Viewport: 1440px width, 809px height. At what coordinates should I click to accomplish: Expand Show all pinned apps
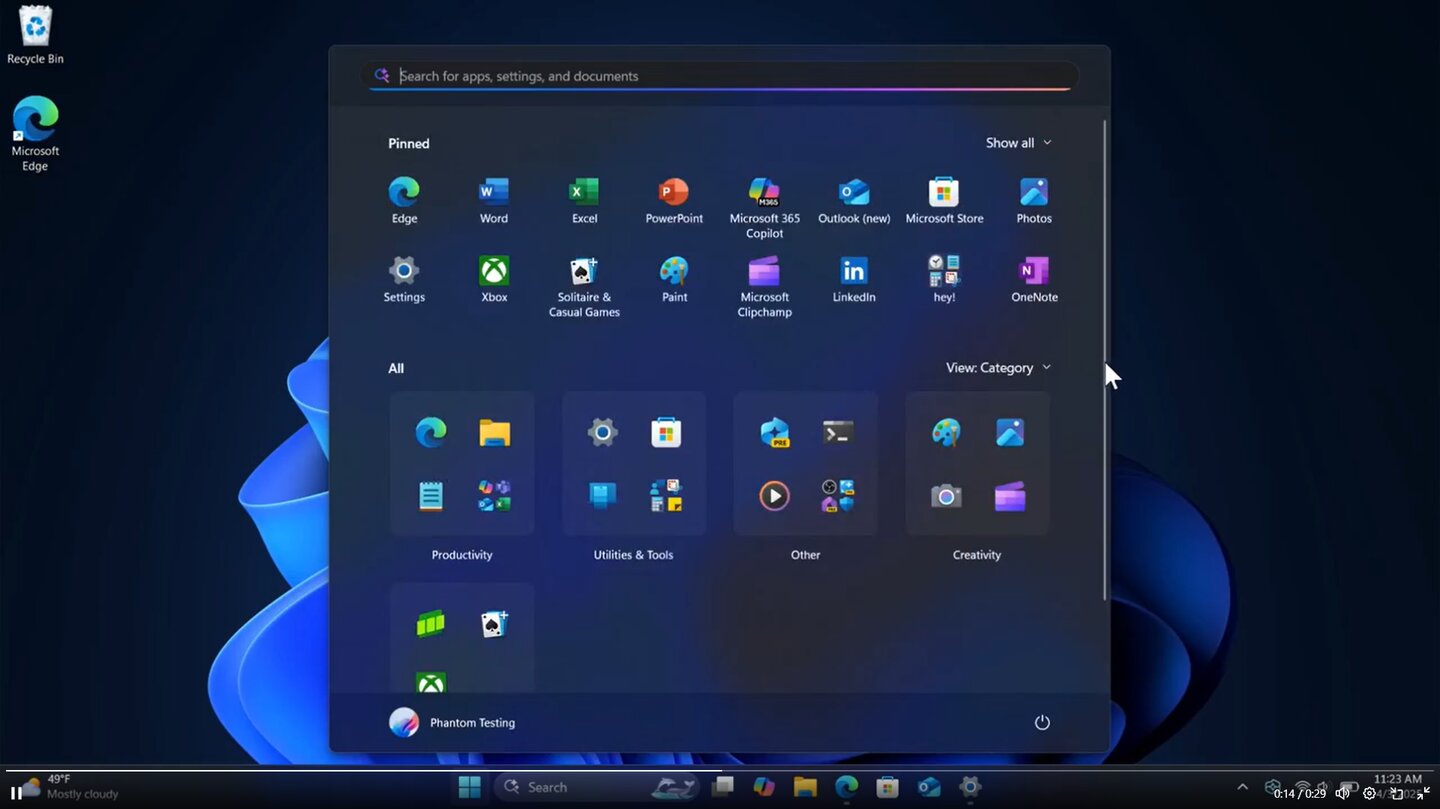tap(1017, 142)
